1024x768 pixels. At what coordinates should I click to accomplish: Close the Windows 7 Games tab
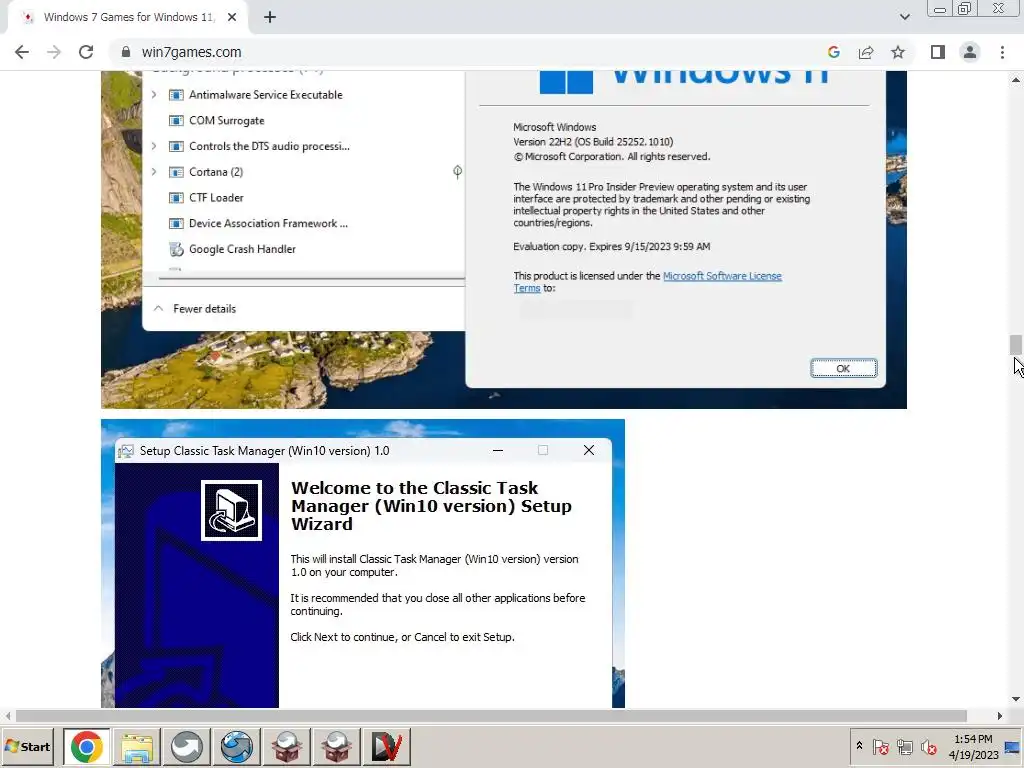coord(232,18)
